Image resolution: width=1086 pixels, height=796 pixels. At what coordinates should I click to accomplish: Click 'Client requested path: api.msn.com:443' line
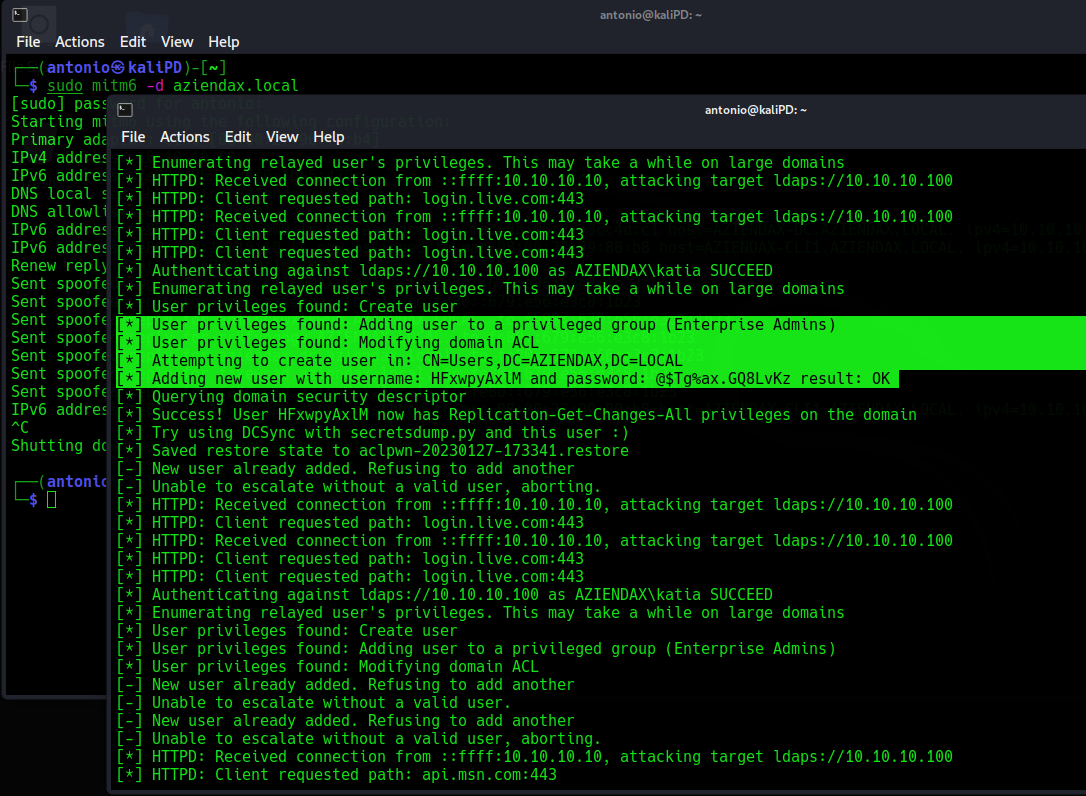coord(337,775)
